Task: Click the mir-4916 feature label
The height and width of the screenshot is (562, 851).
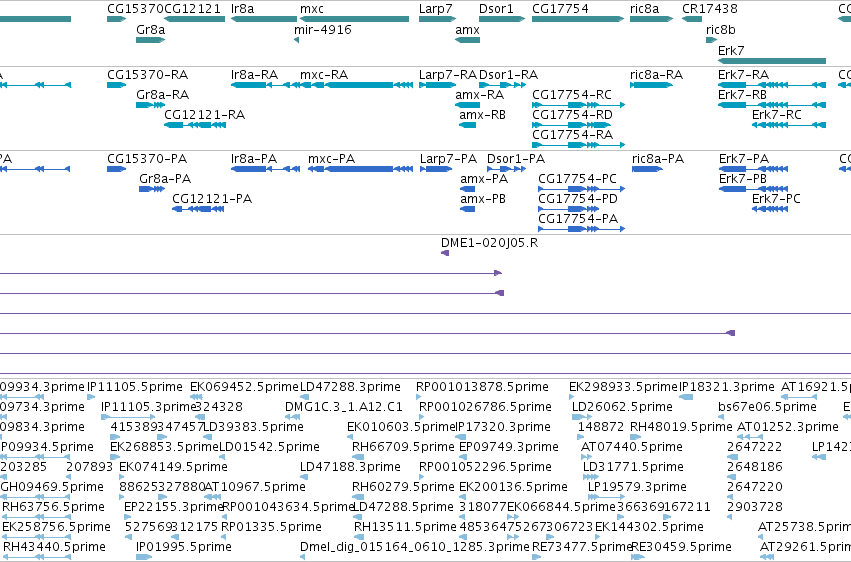Action: 322,30
